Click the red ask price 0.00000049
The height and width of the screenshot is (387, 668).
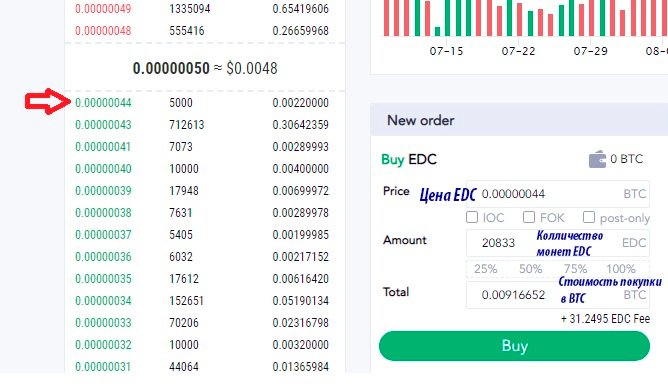point(104,9)
